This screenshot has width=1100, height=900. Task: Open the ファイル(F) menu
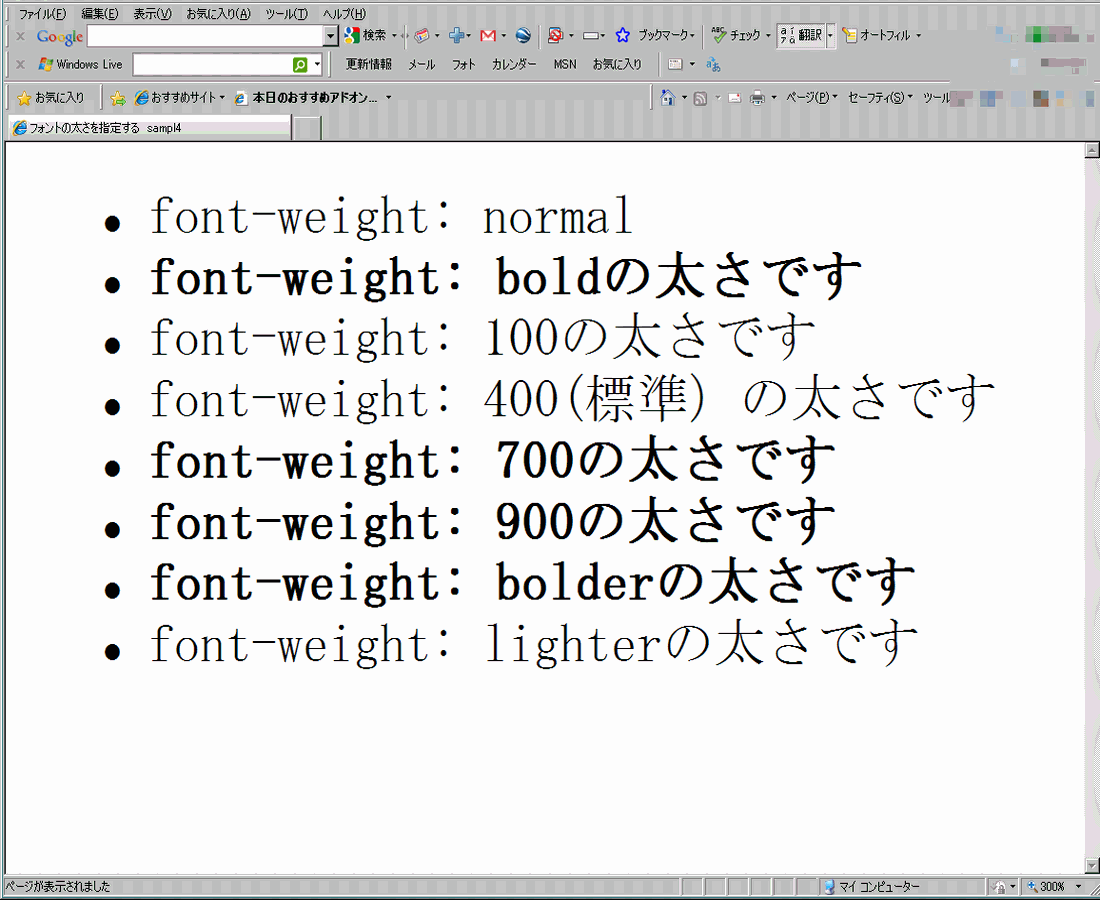coord(41,13)
